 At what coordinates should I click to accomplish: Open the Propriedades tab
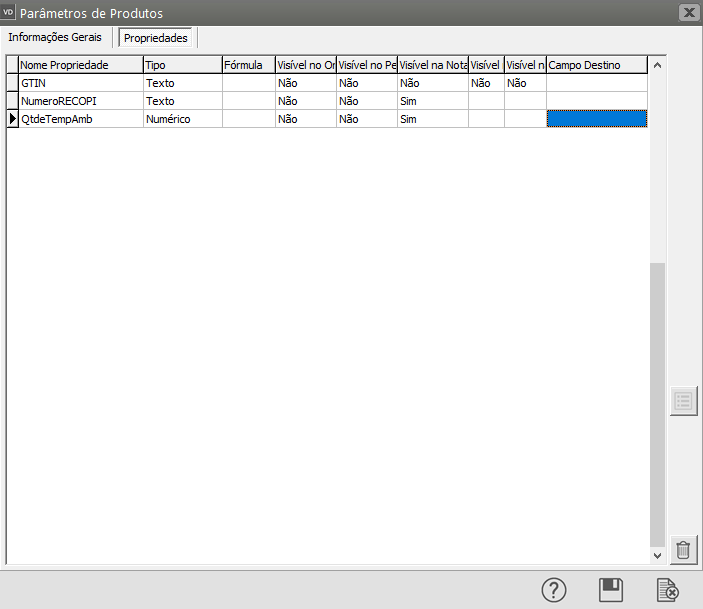(155, 38)
